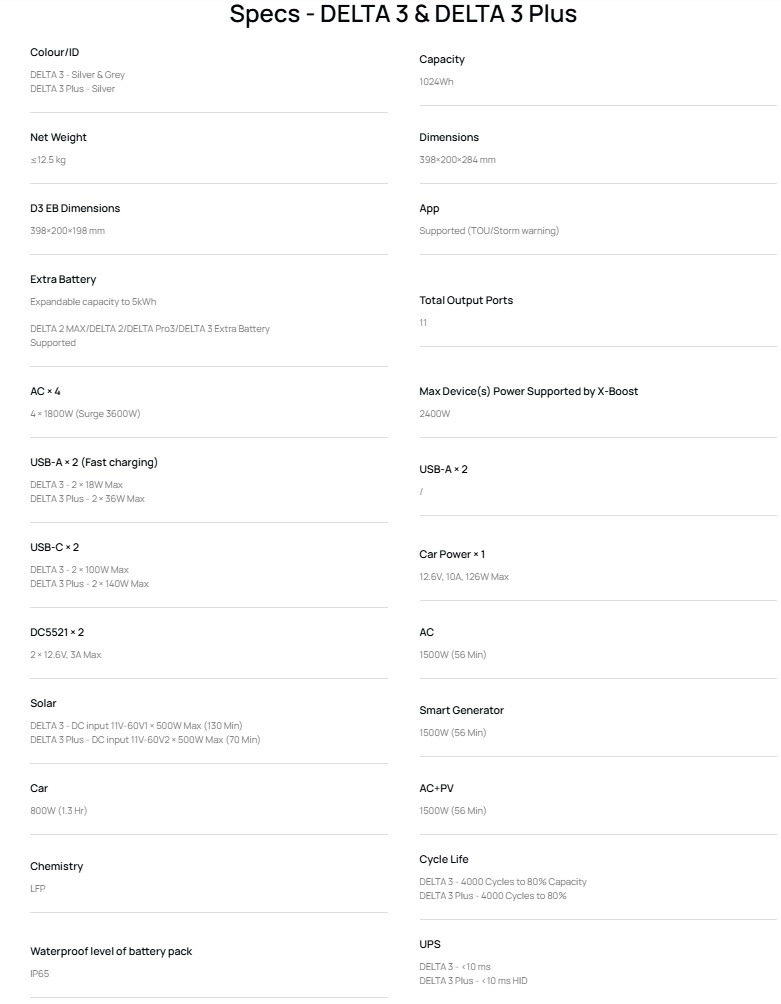This screenshot has height=1004, width=781.
Task: Click the AC × 4 output label
Action: 45,391
